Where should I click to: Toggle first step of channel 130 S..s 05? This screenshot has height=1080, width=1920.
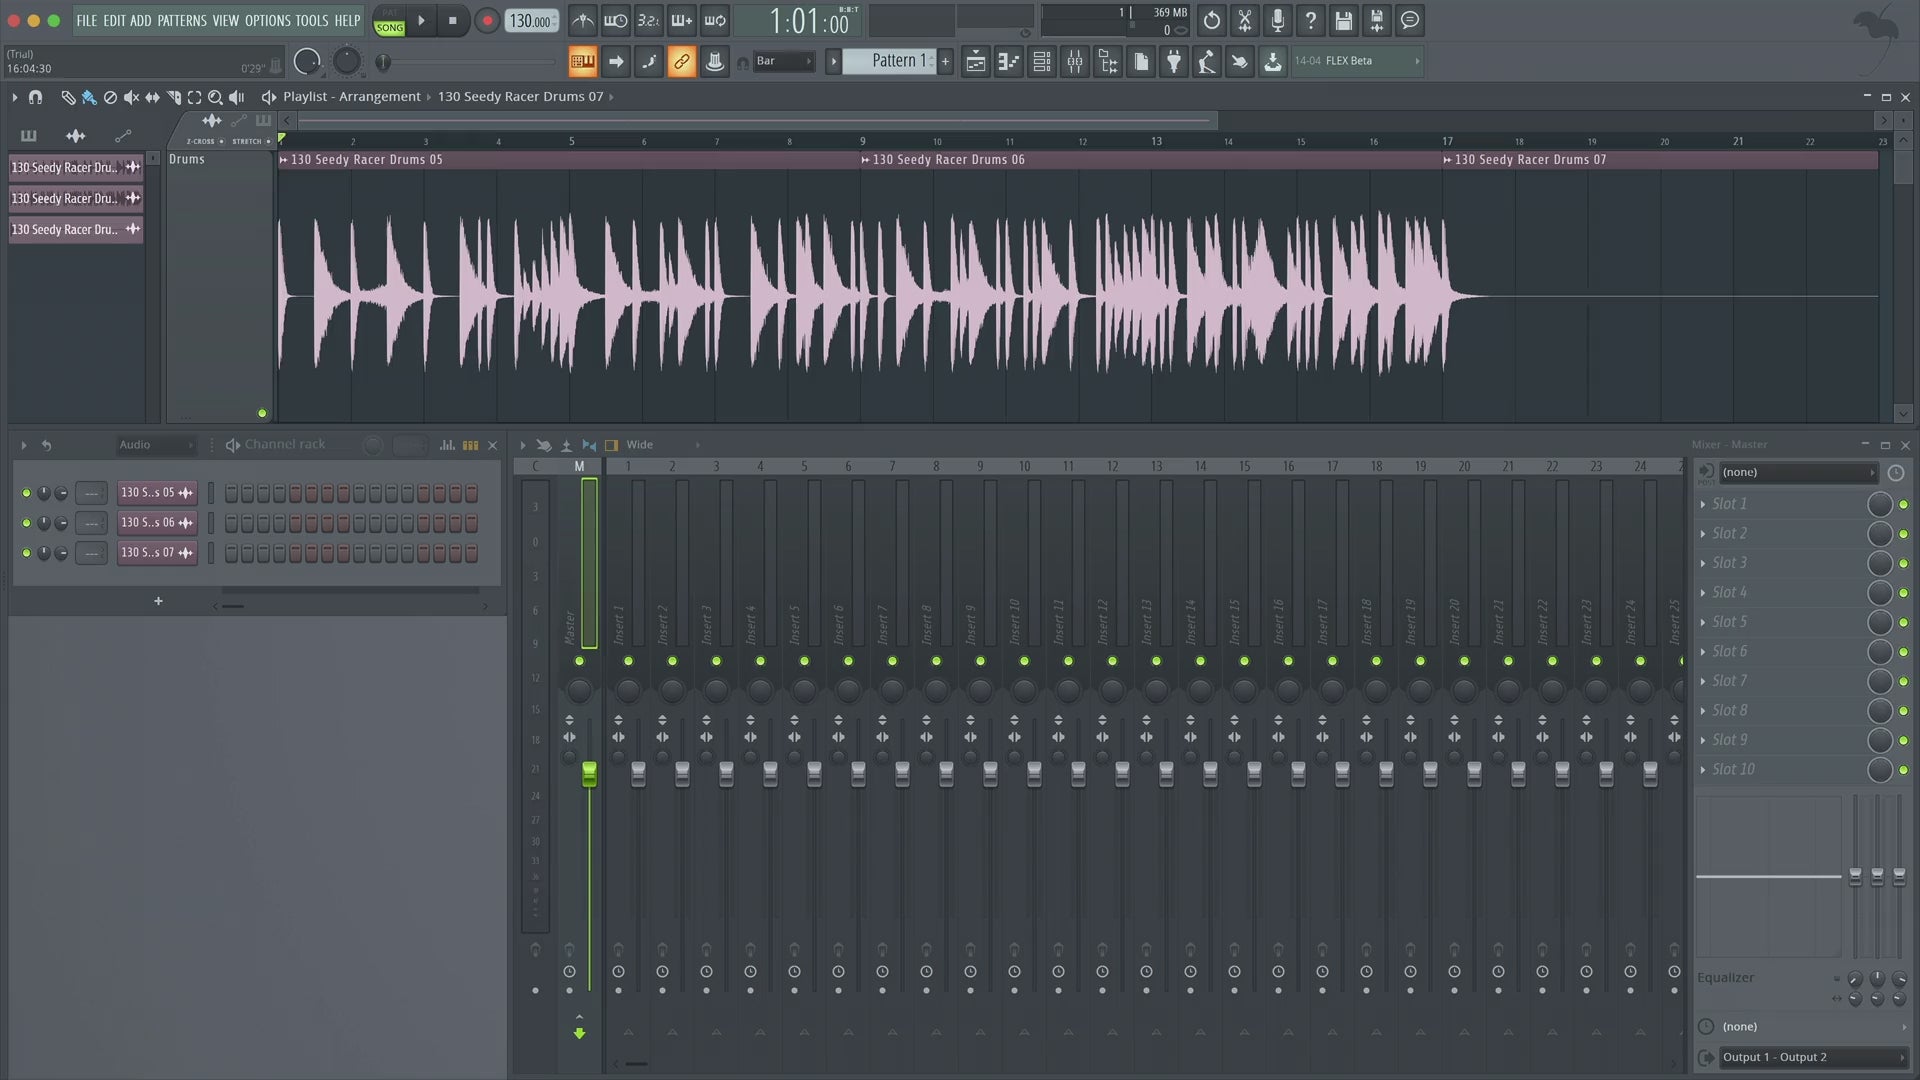pyautogui.click(x=231, y=493)
